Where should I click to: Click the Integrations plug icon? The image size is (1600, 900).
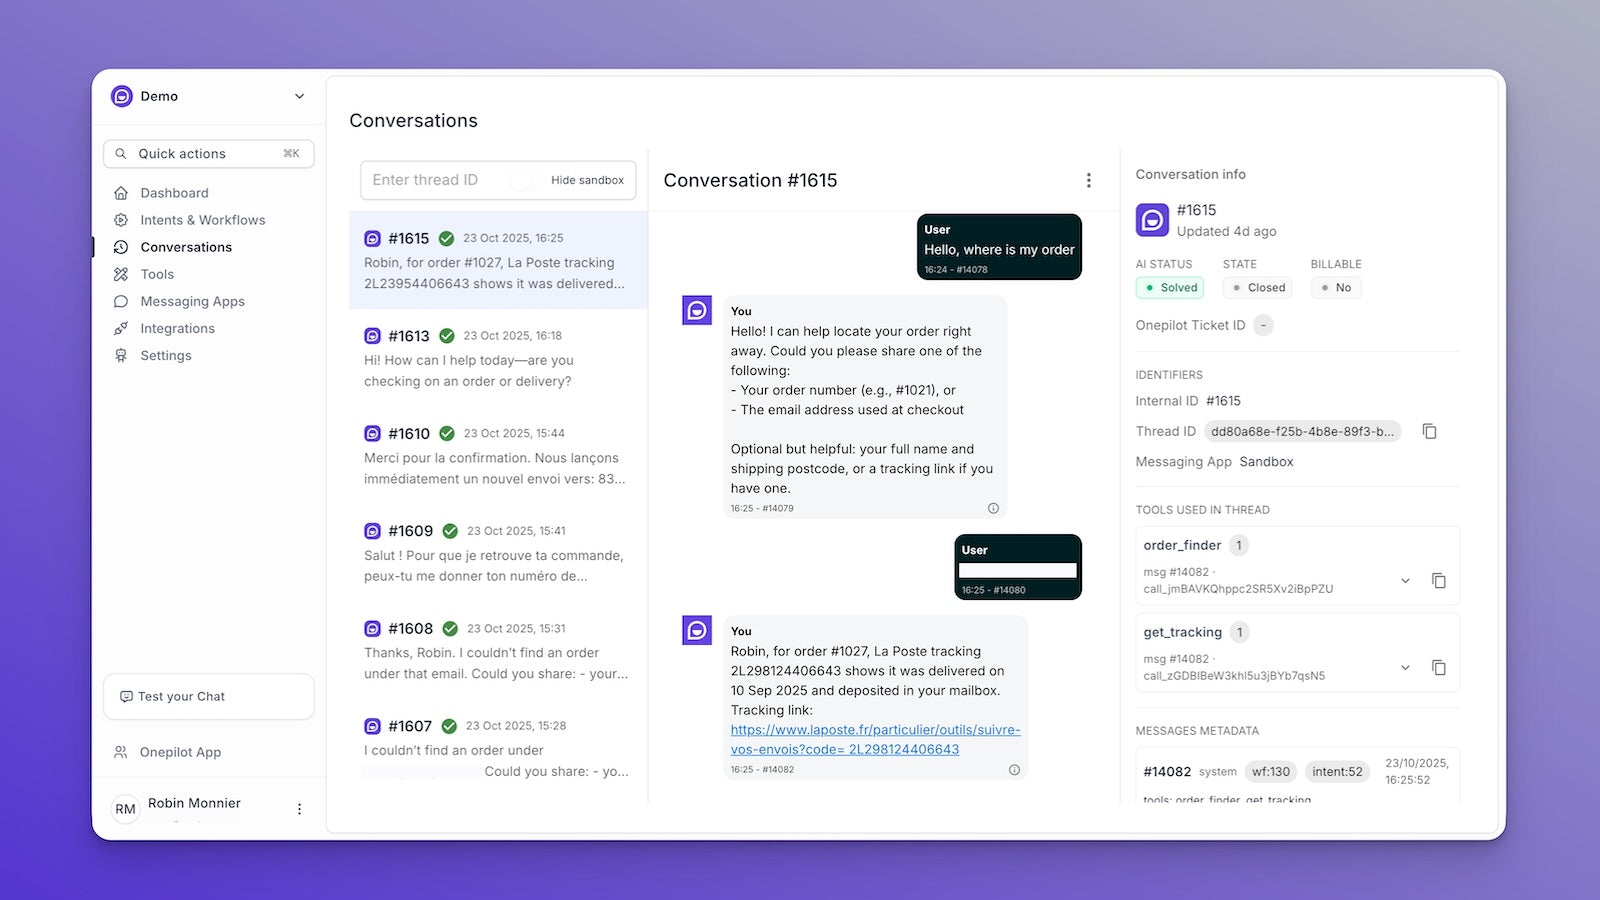click(x=121, y=328)
